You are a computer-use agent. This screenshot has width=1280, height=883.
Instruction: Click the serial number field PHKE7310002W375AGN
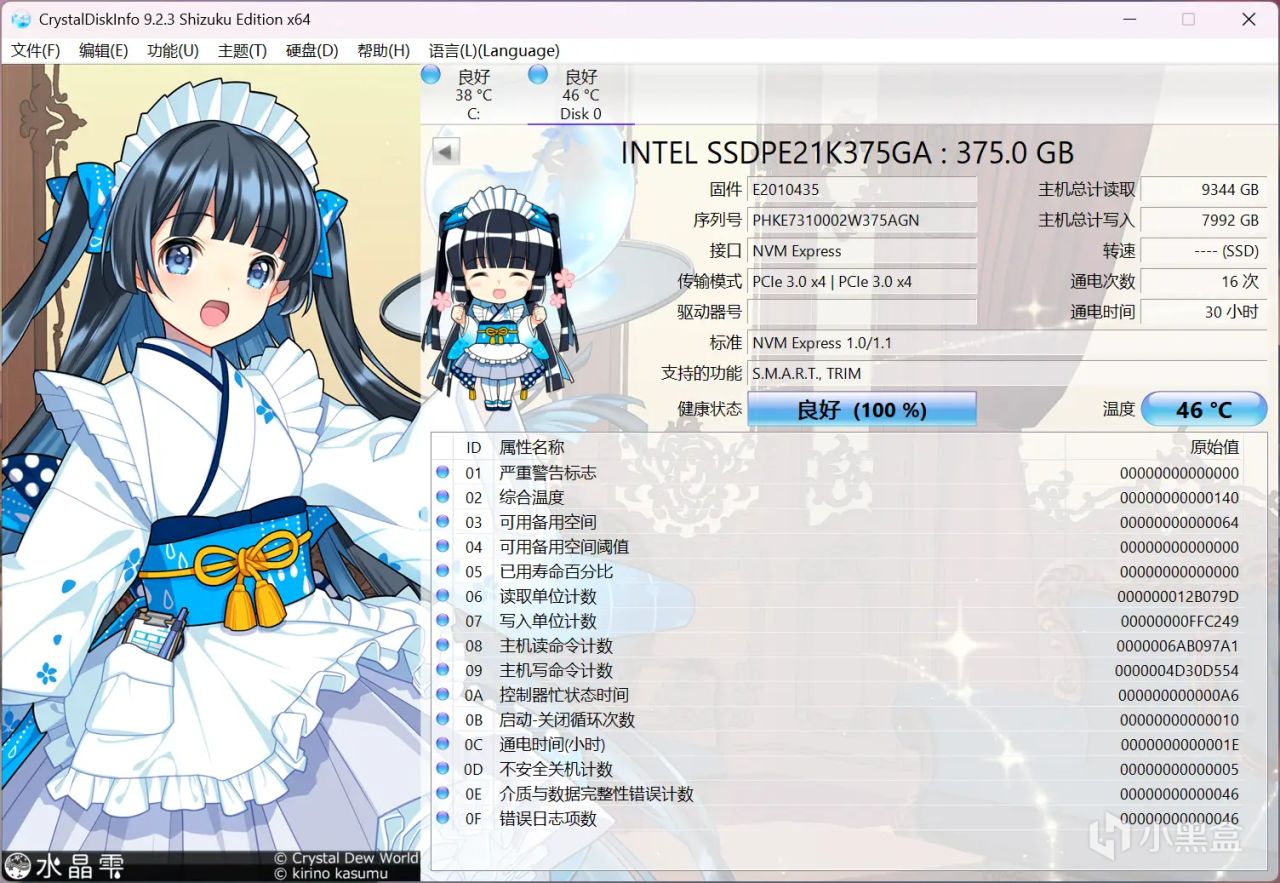(x=862, y=220)
